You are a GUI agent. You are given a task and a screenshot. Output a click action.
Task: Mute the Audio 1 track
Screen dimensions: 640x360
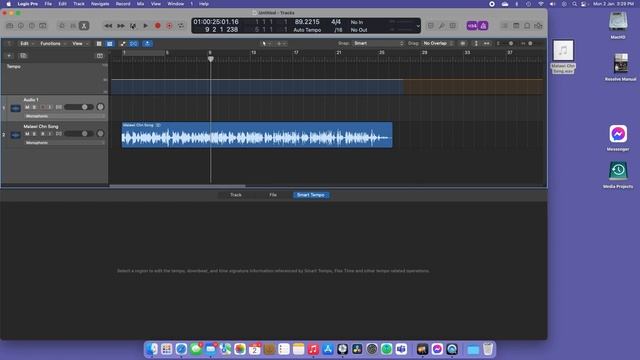point(27,107)
